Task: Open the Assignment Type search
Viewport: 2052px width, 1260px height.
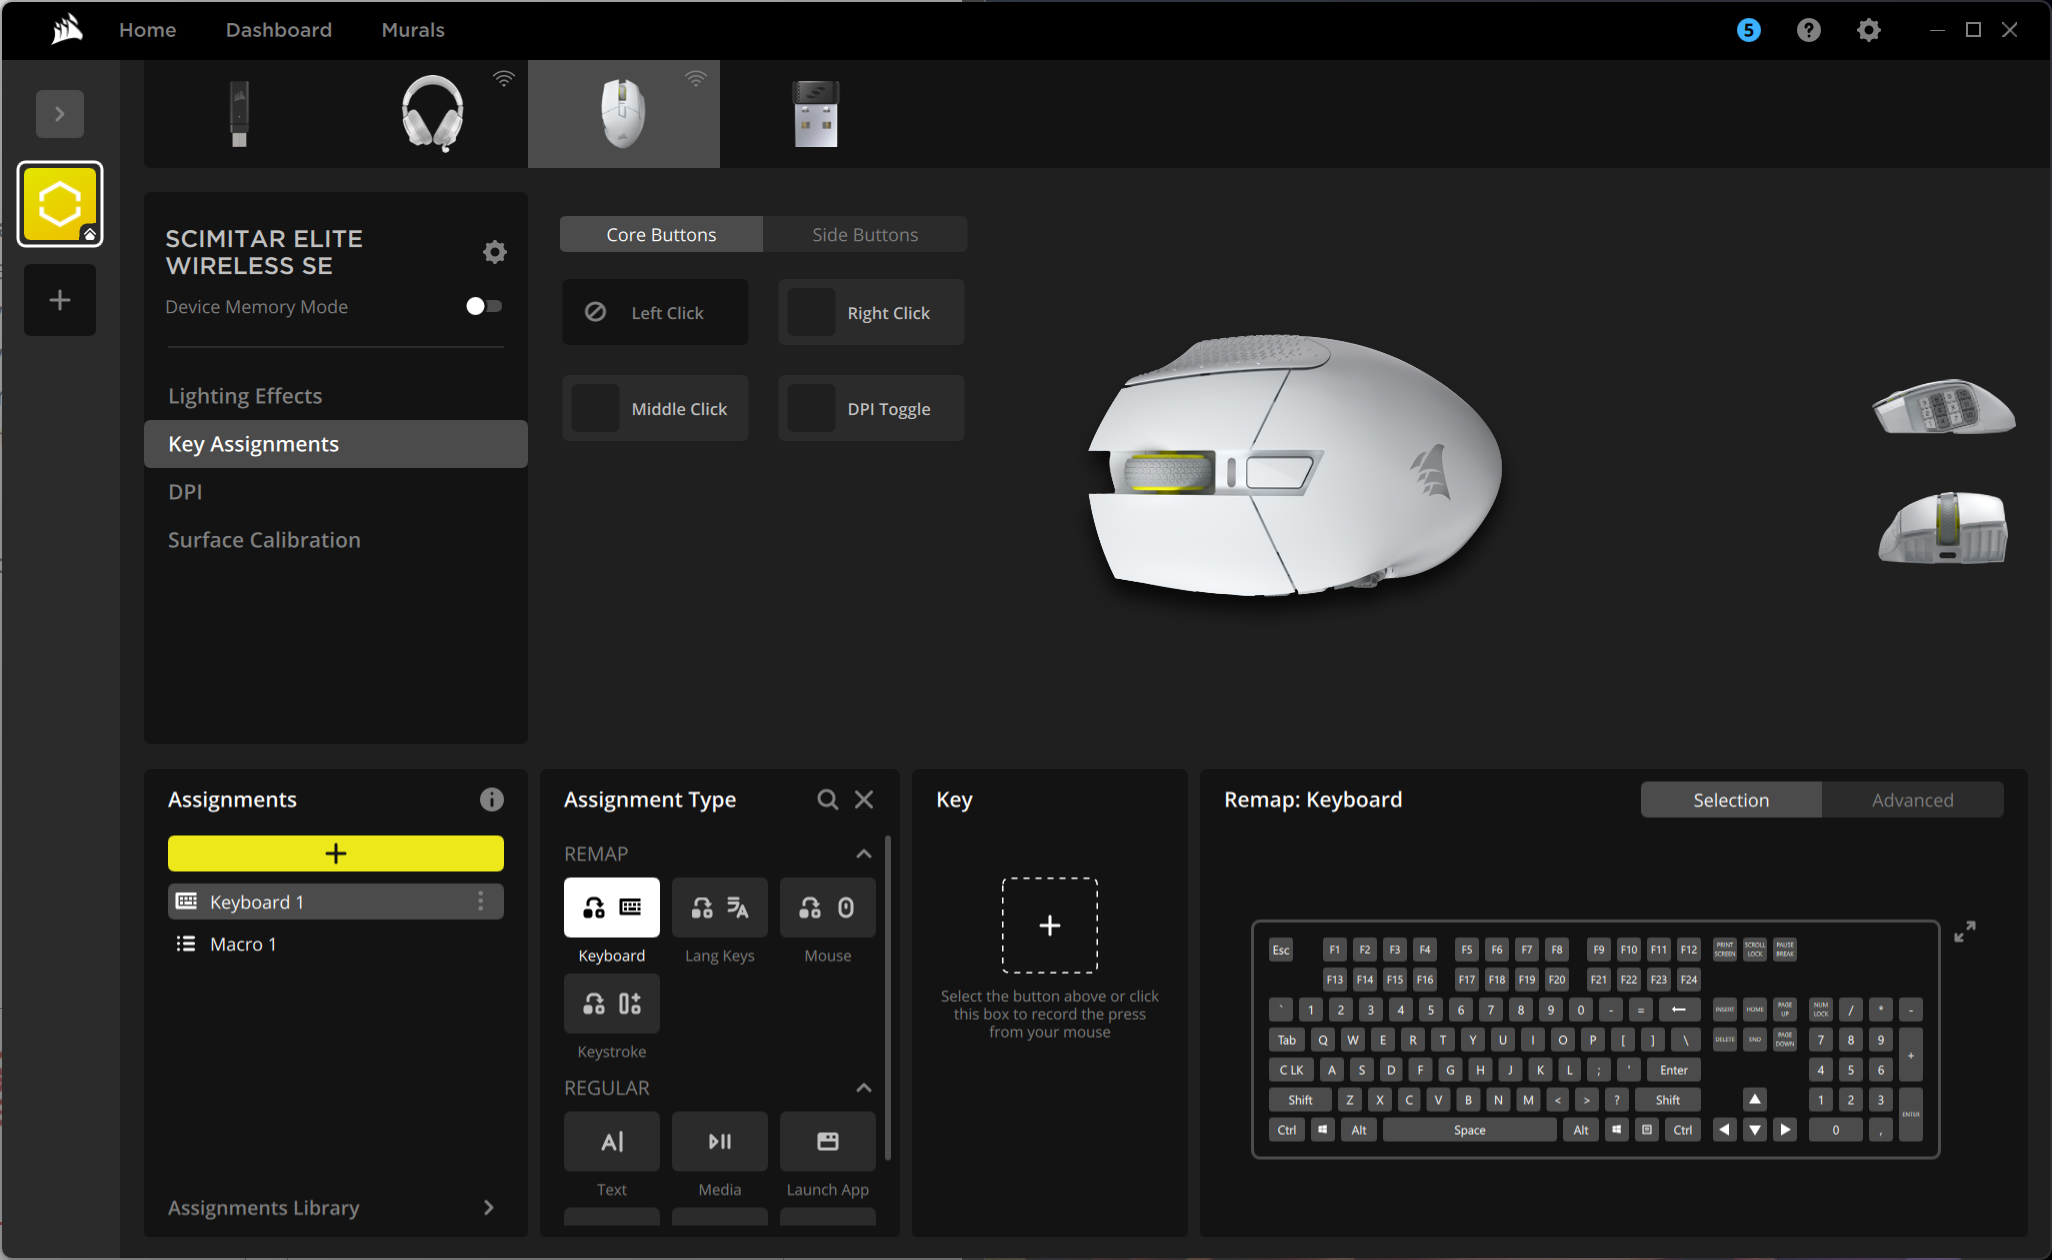Action: coord(827,799)
